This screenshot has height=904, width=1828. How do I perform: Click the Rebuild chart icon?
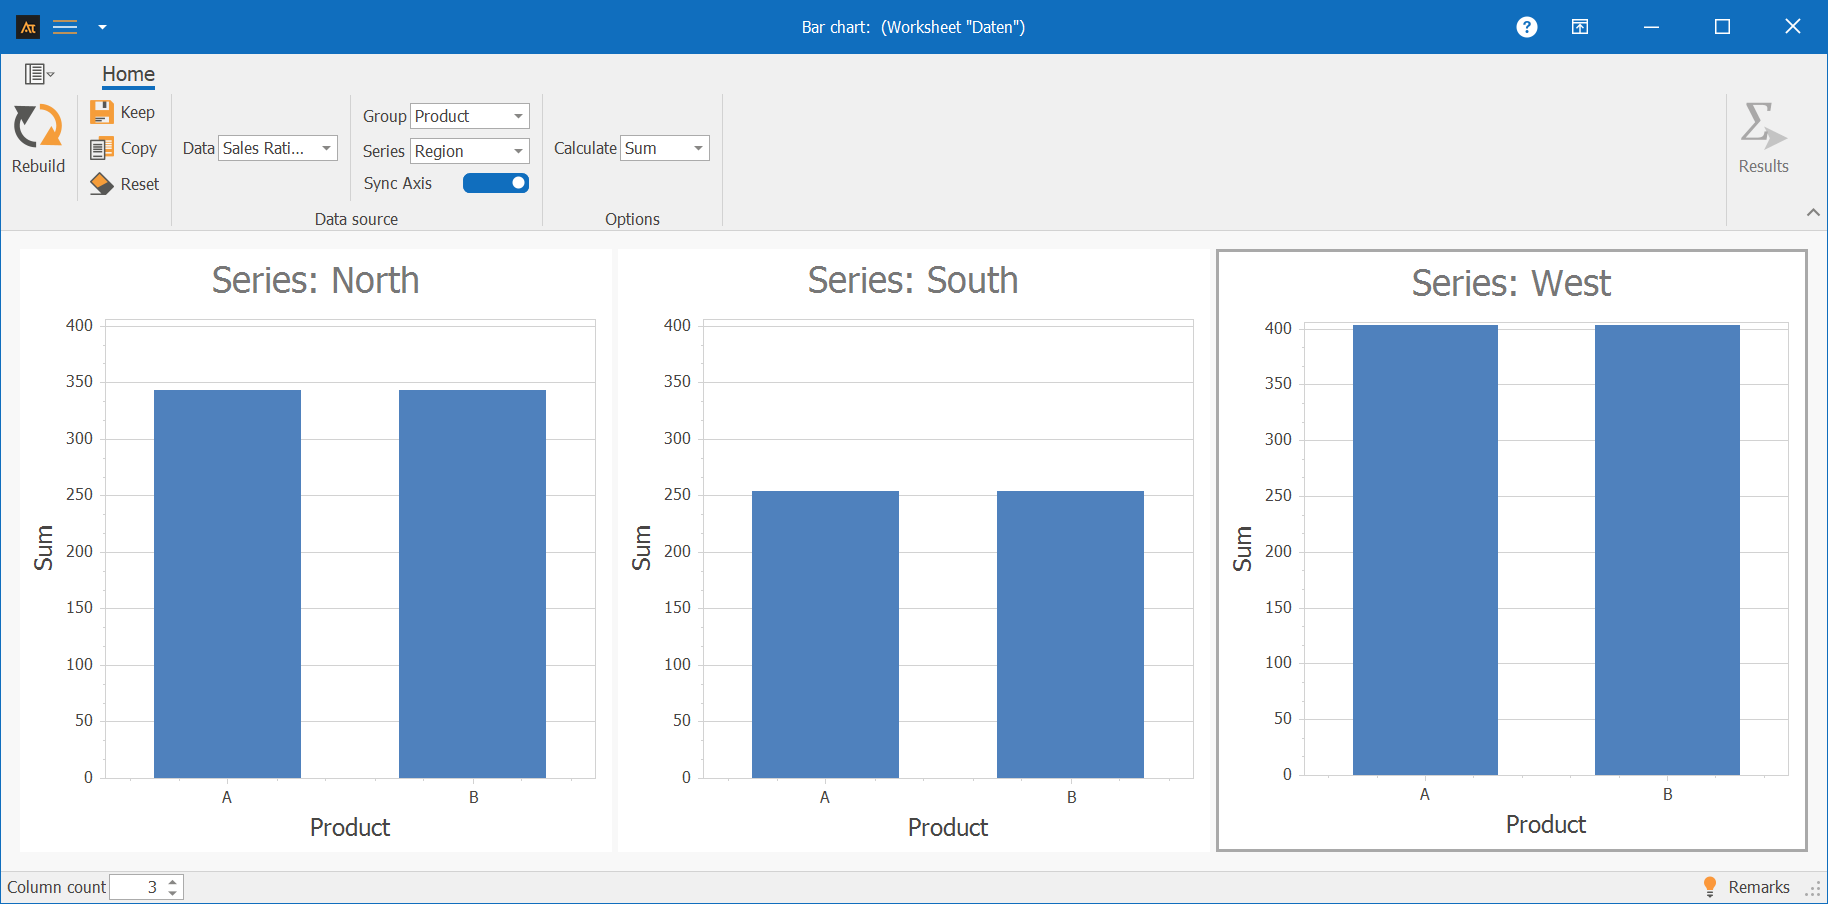tap(38, 128)
